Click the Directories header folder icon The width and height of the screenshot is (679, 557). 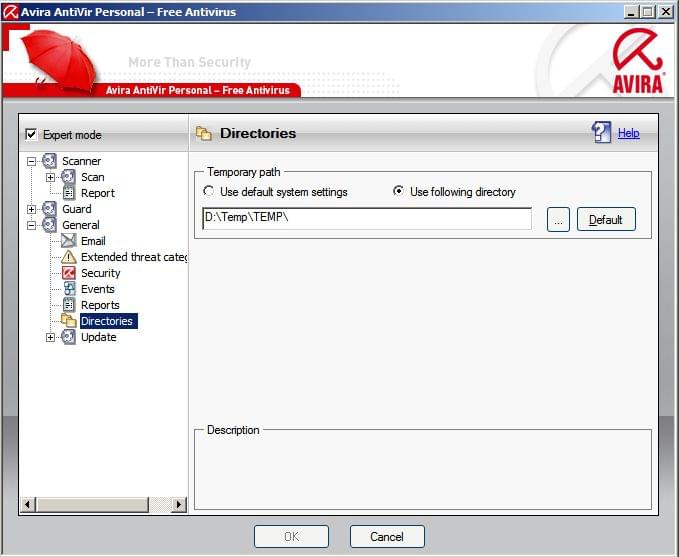(204, 133)
